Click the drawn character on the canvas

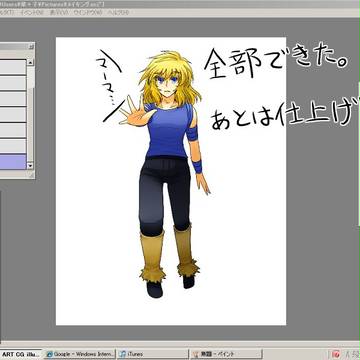pyautogui.click(x=167, y=173)
